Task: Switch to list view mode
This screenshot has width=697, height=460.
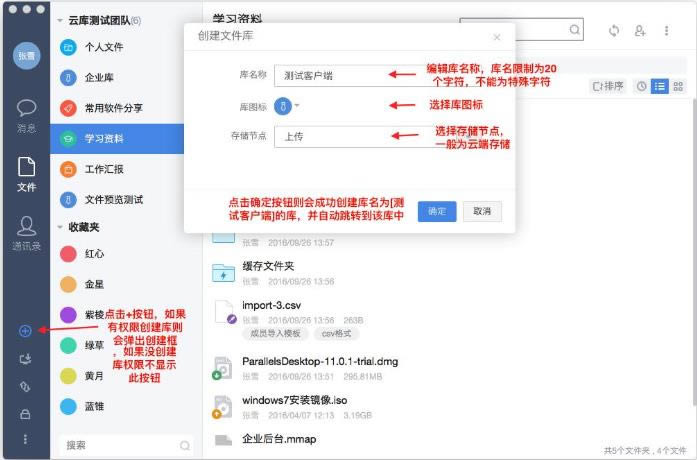Action: click(660, 86)
